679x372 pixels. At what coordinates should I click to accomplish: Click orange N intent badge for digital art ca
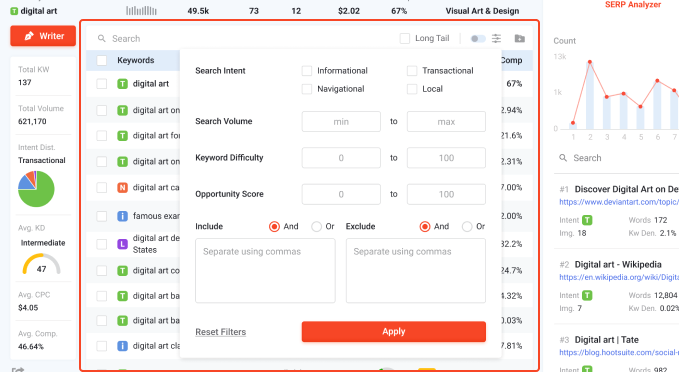tap(123, 188)
